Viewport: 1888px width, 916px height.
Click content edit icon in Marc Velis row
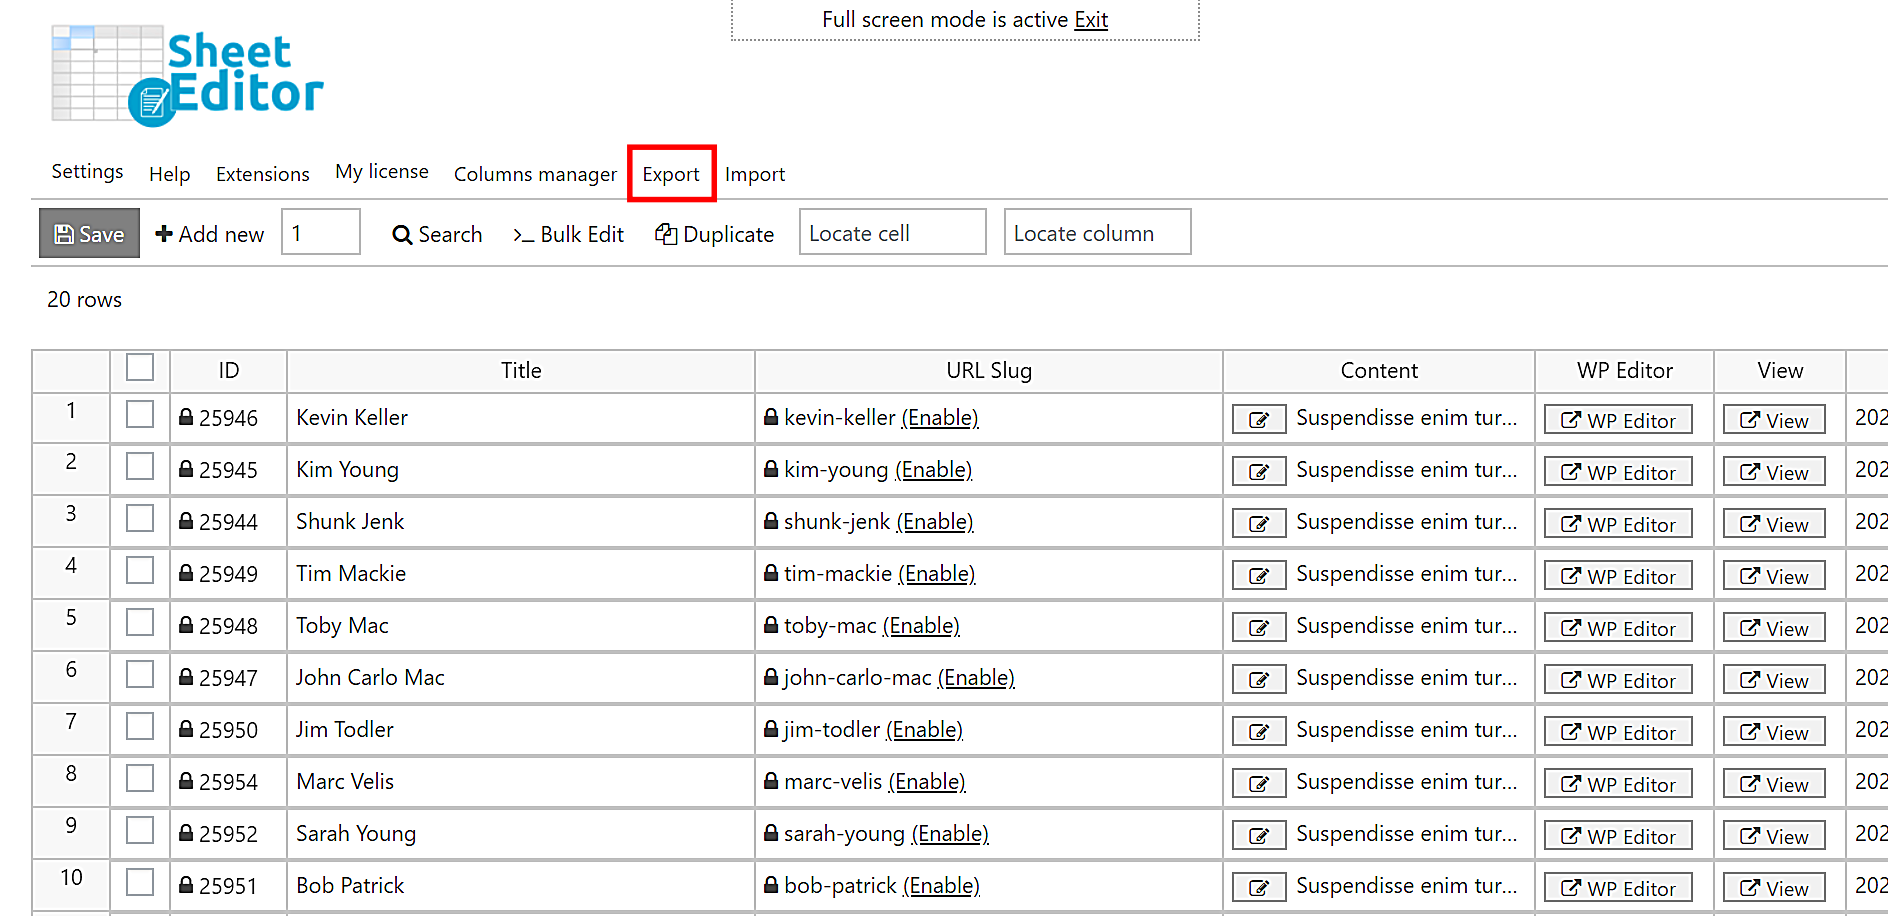pos(1258,784)
